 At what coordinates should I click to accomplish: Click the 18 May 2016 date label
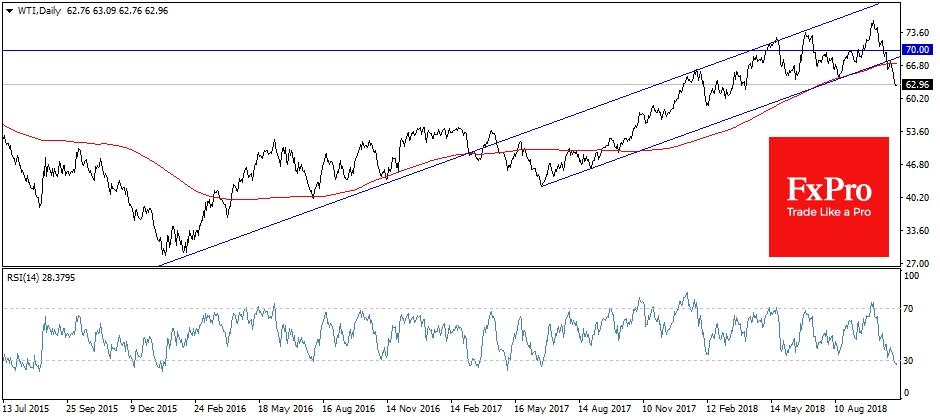[x=283, y=408]
